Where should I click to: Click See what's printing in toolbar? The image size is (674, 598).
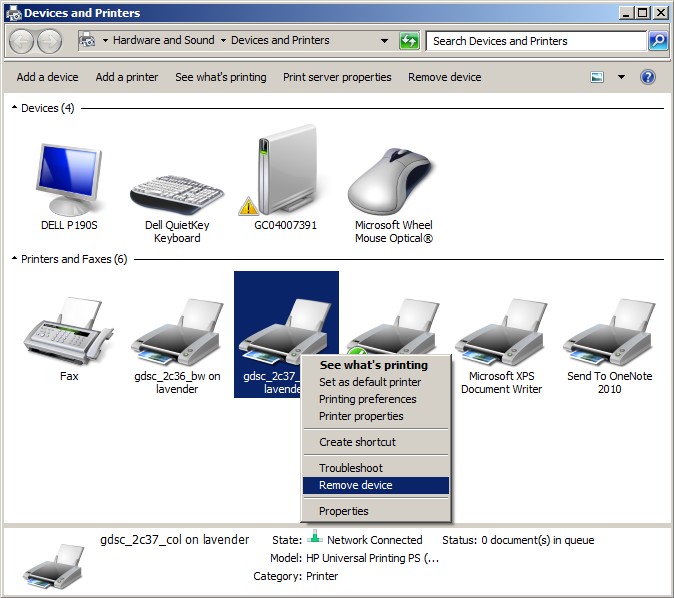221,77
